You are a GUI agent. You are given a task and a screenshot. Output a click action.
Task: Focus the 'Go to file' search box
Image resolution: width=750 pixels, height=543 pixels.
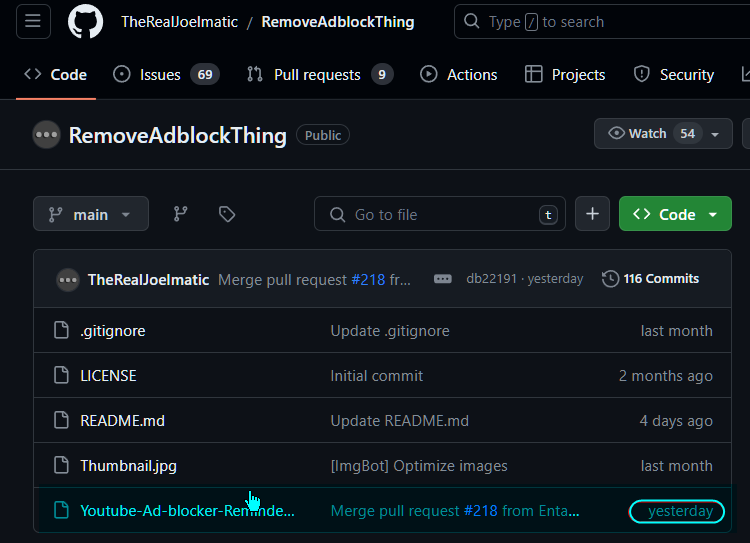point(440,214)
